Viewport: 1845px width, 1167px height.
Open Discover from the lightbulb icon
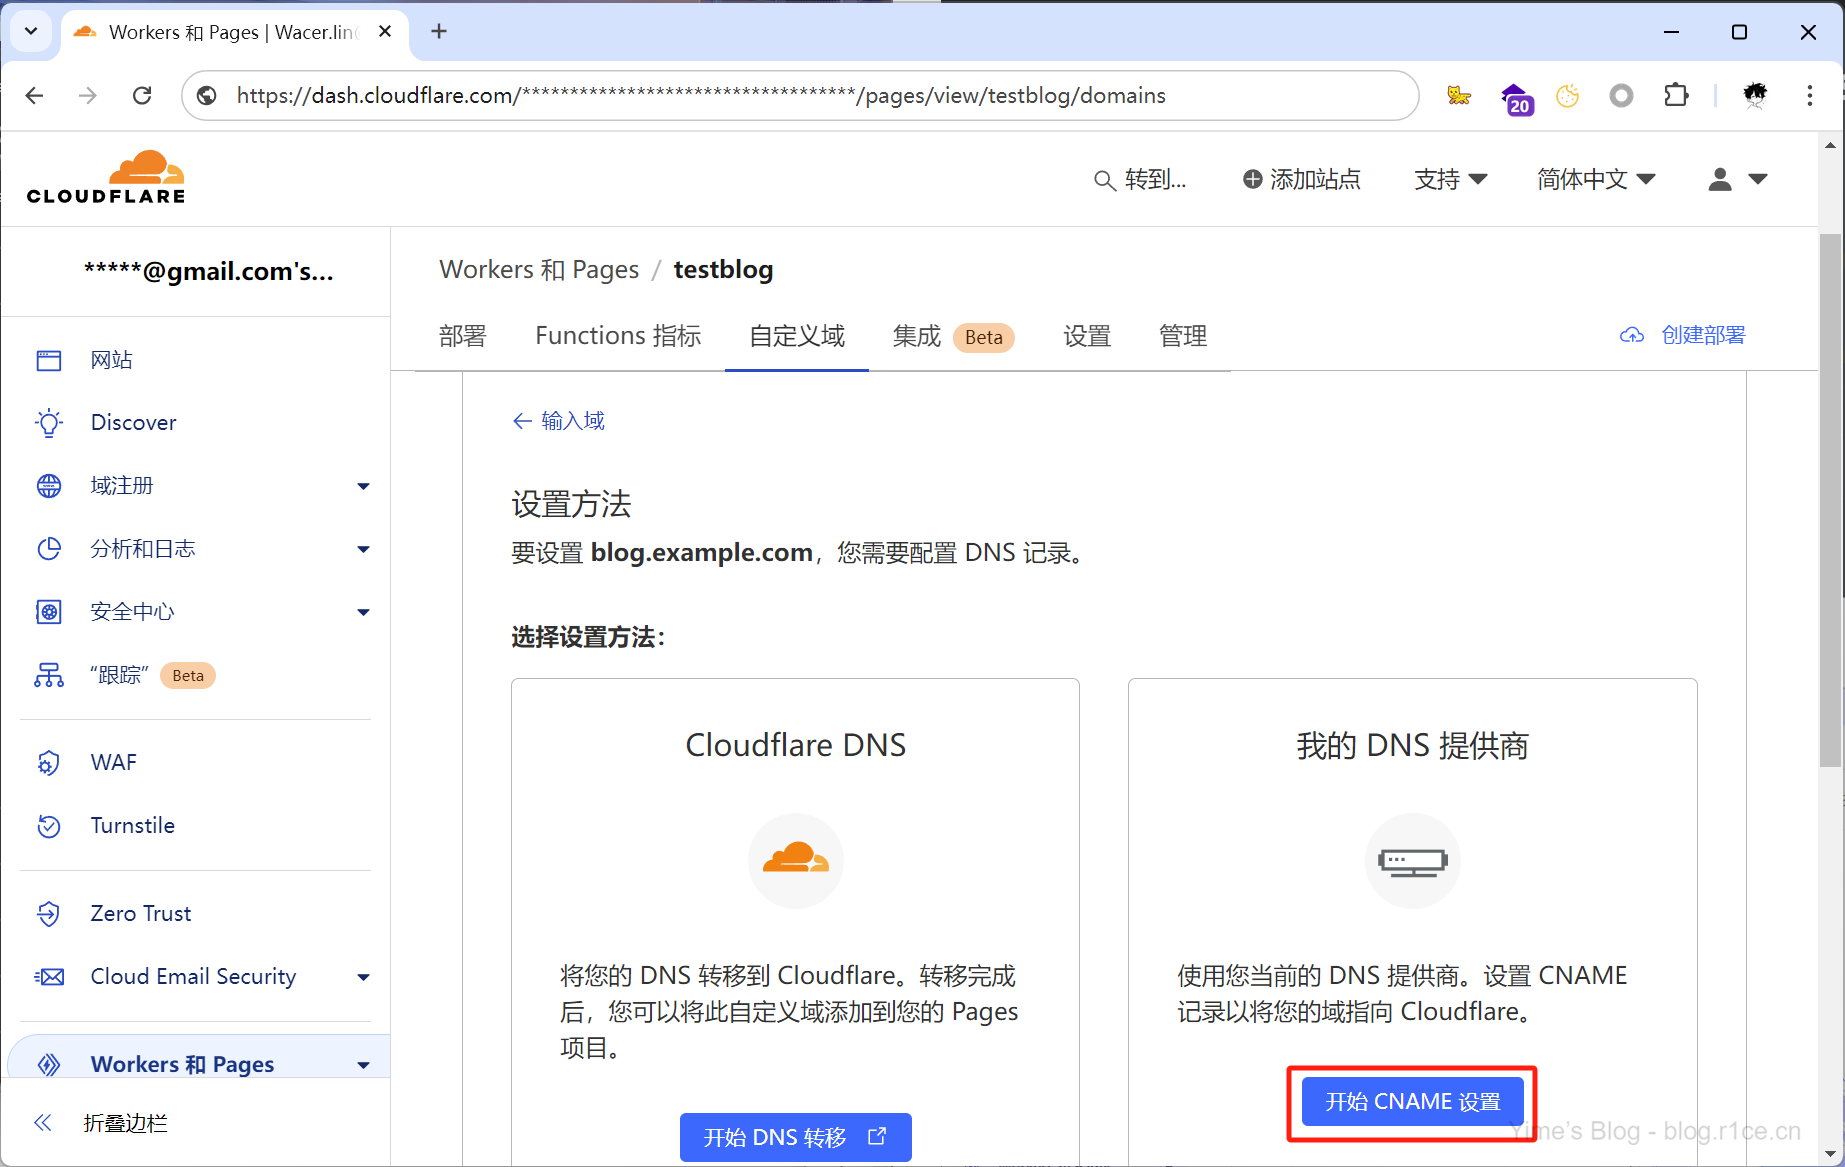49,423
